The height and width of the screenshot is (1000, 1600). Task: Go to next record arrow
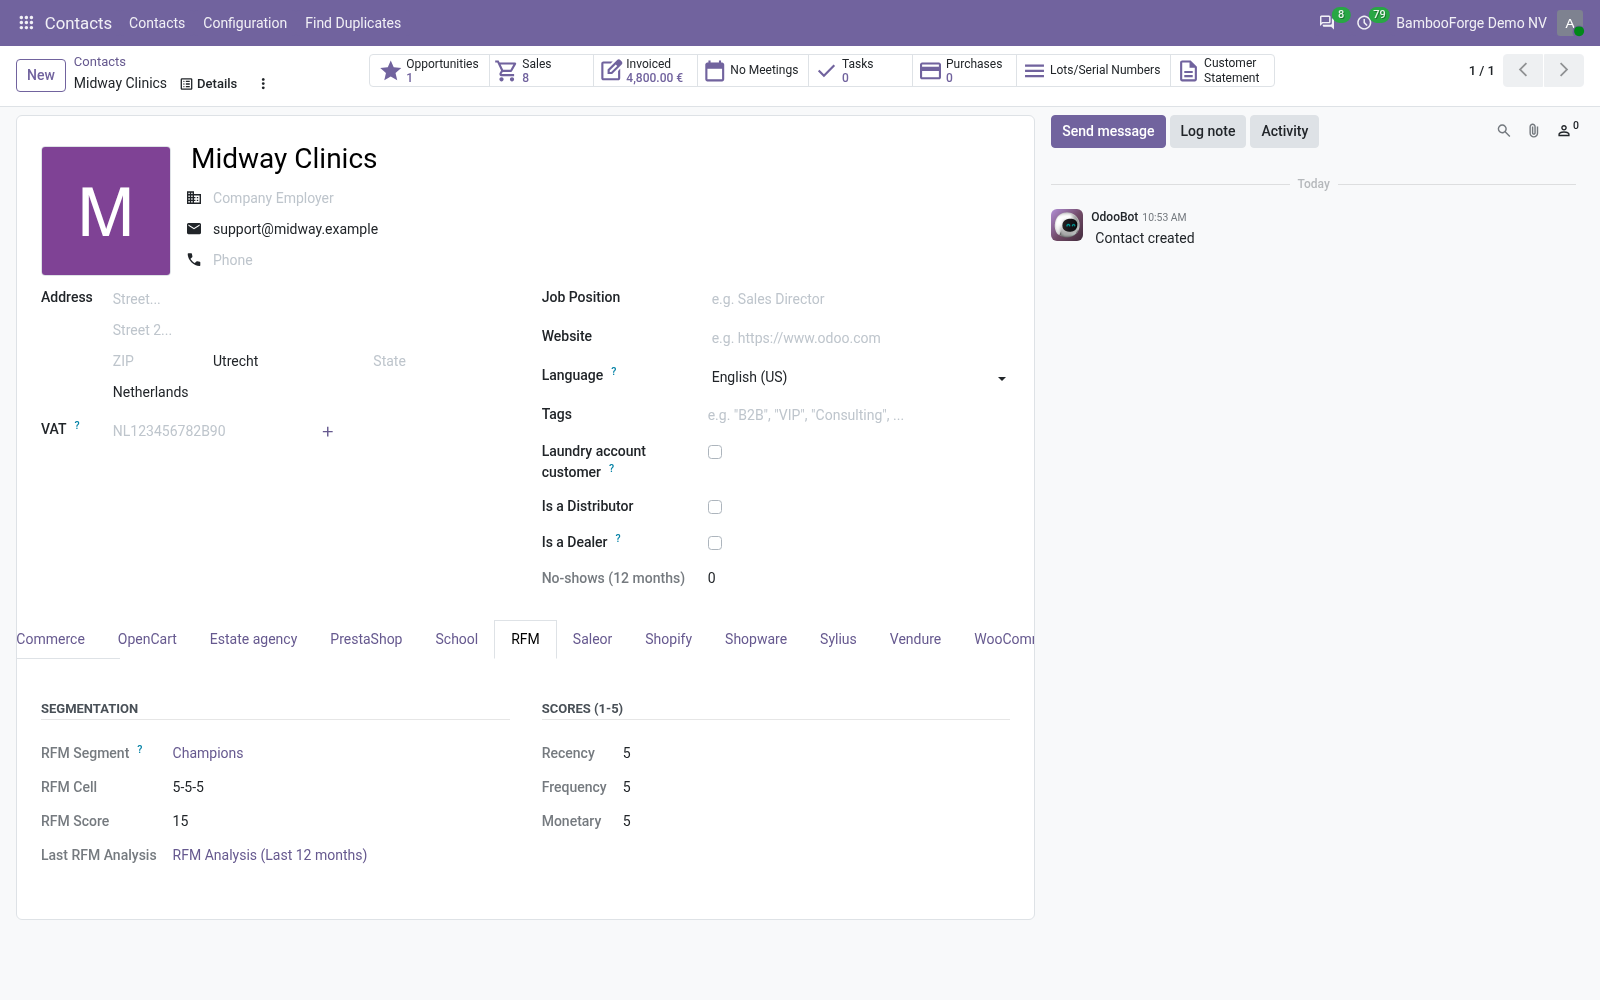pyautogui.click(x=1563, y=70)
